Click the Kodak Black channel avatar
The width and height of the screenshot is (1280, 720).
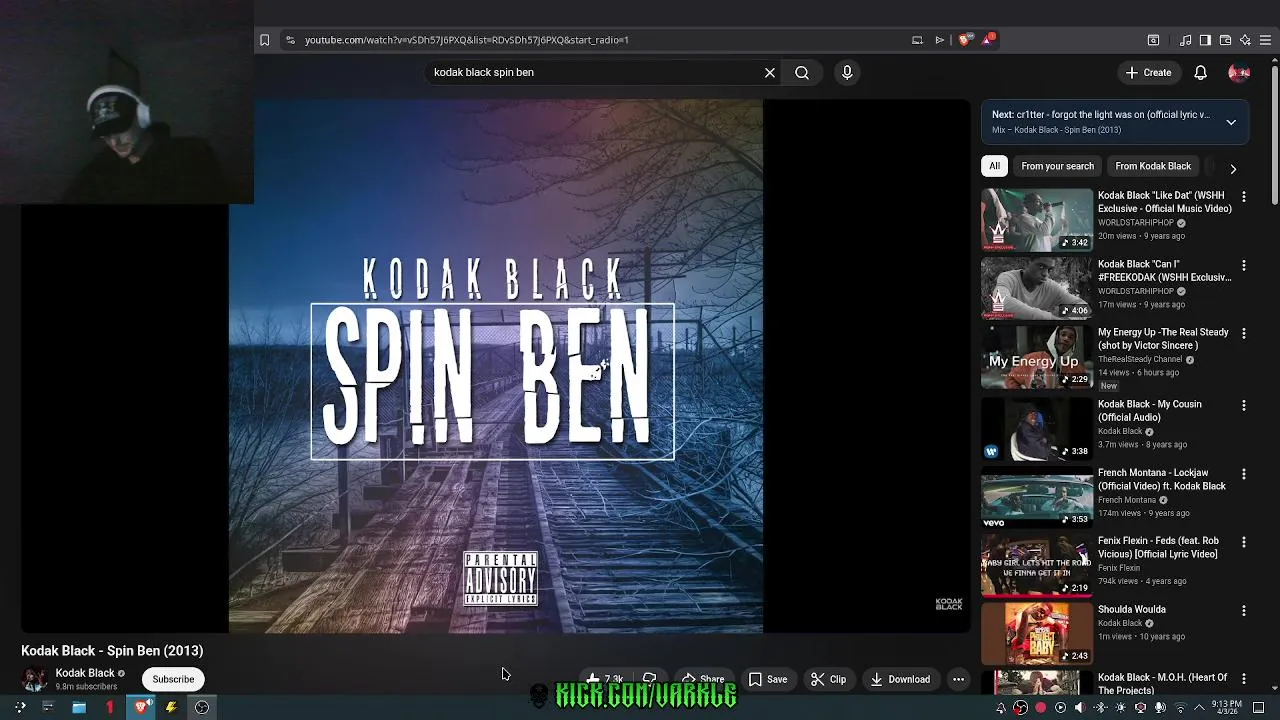[35, 679]
